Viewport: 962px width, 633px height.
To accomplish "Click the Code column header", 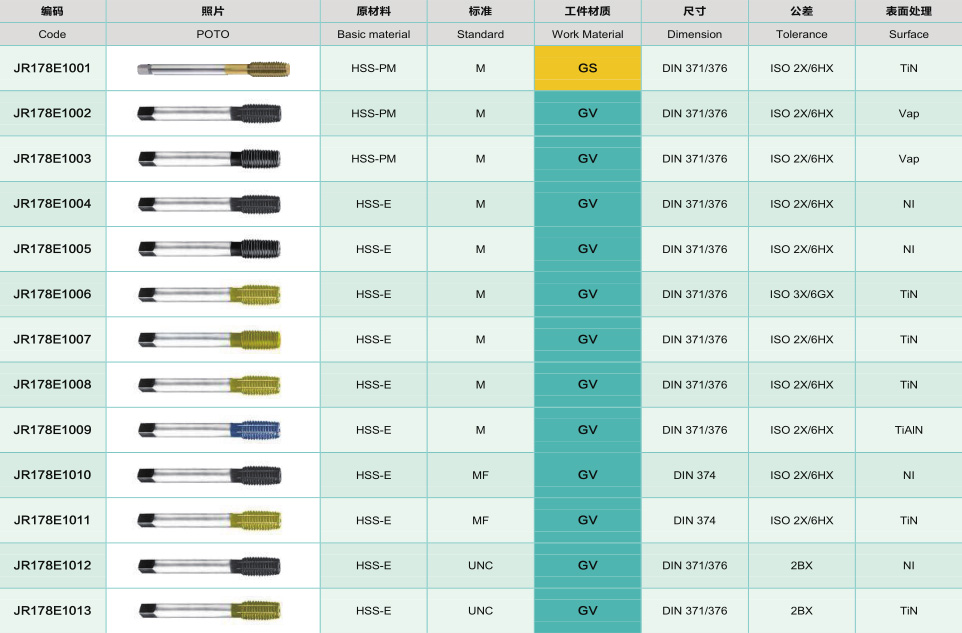I will point(52,34).
